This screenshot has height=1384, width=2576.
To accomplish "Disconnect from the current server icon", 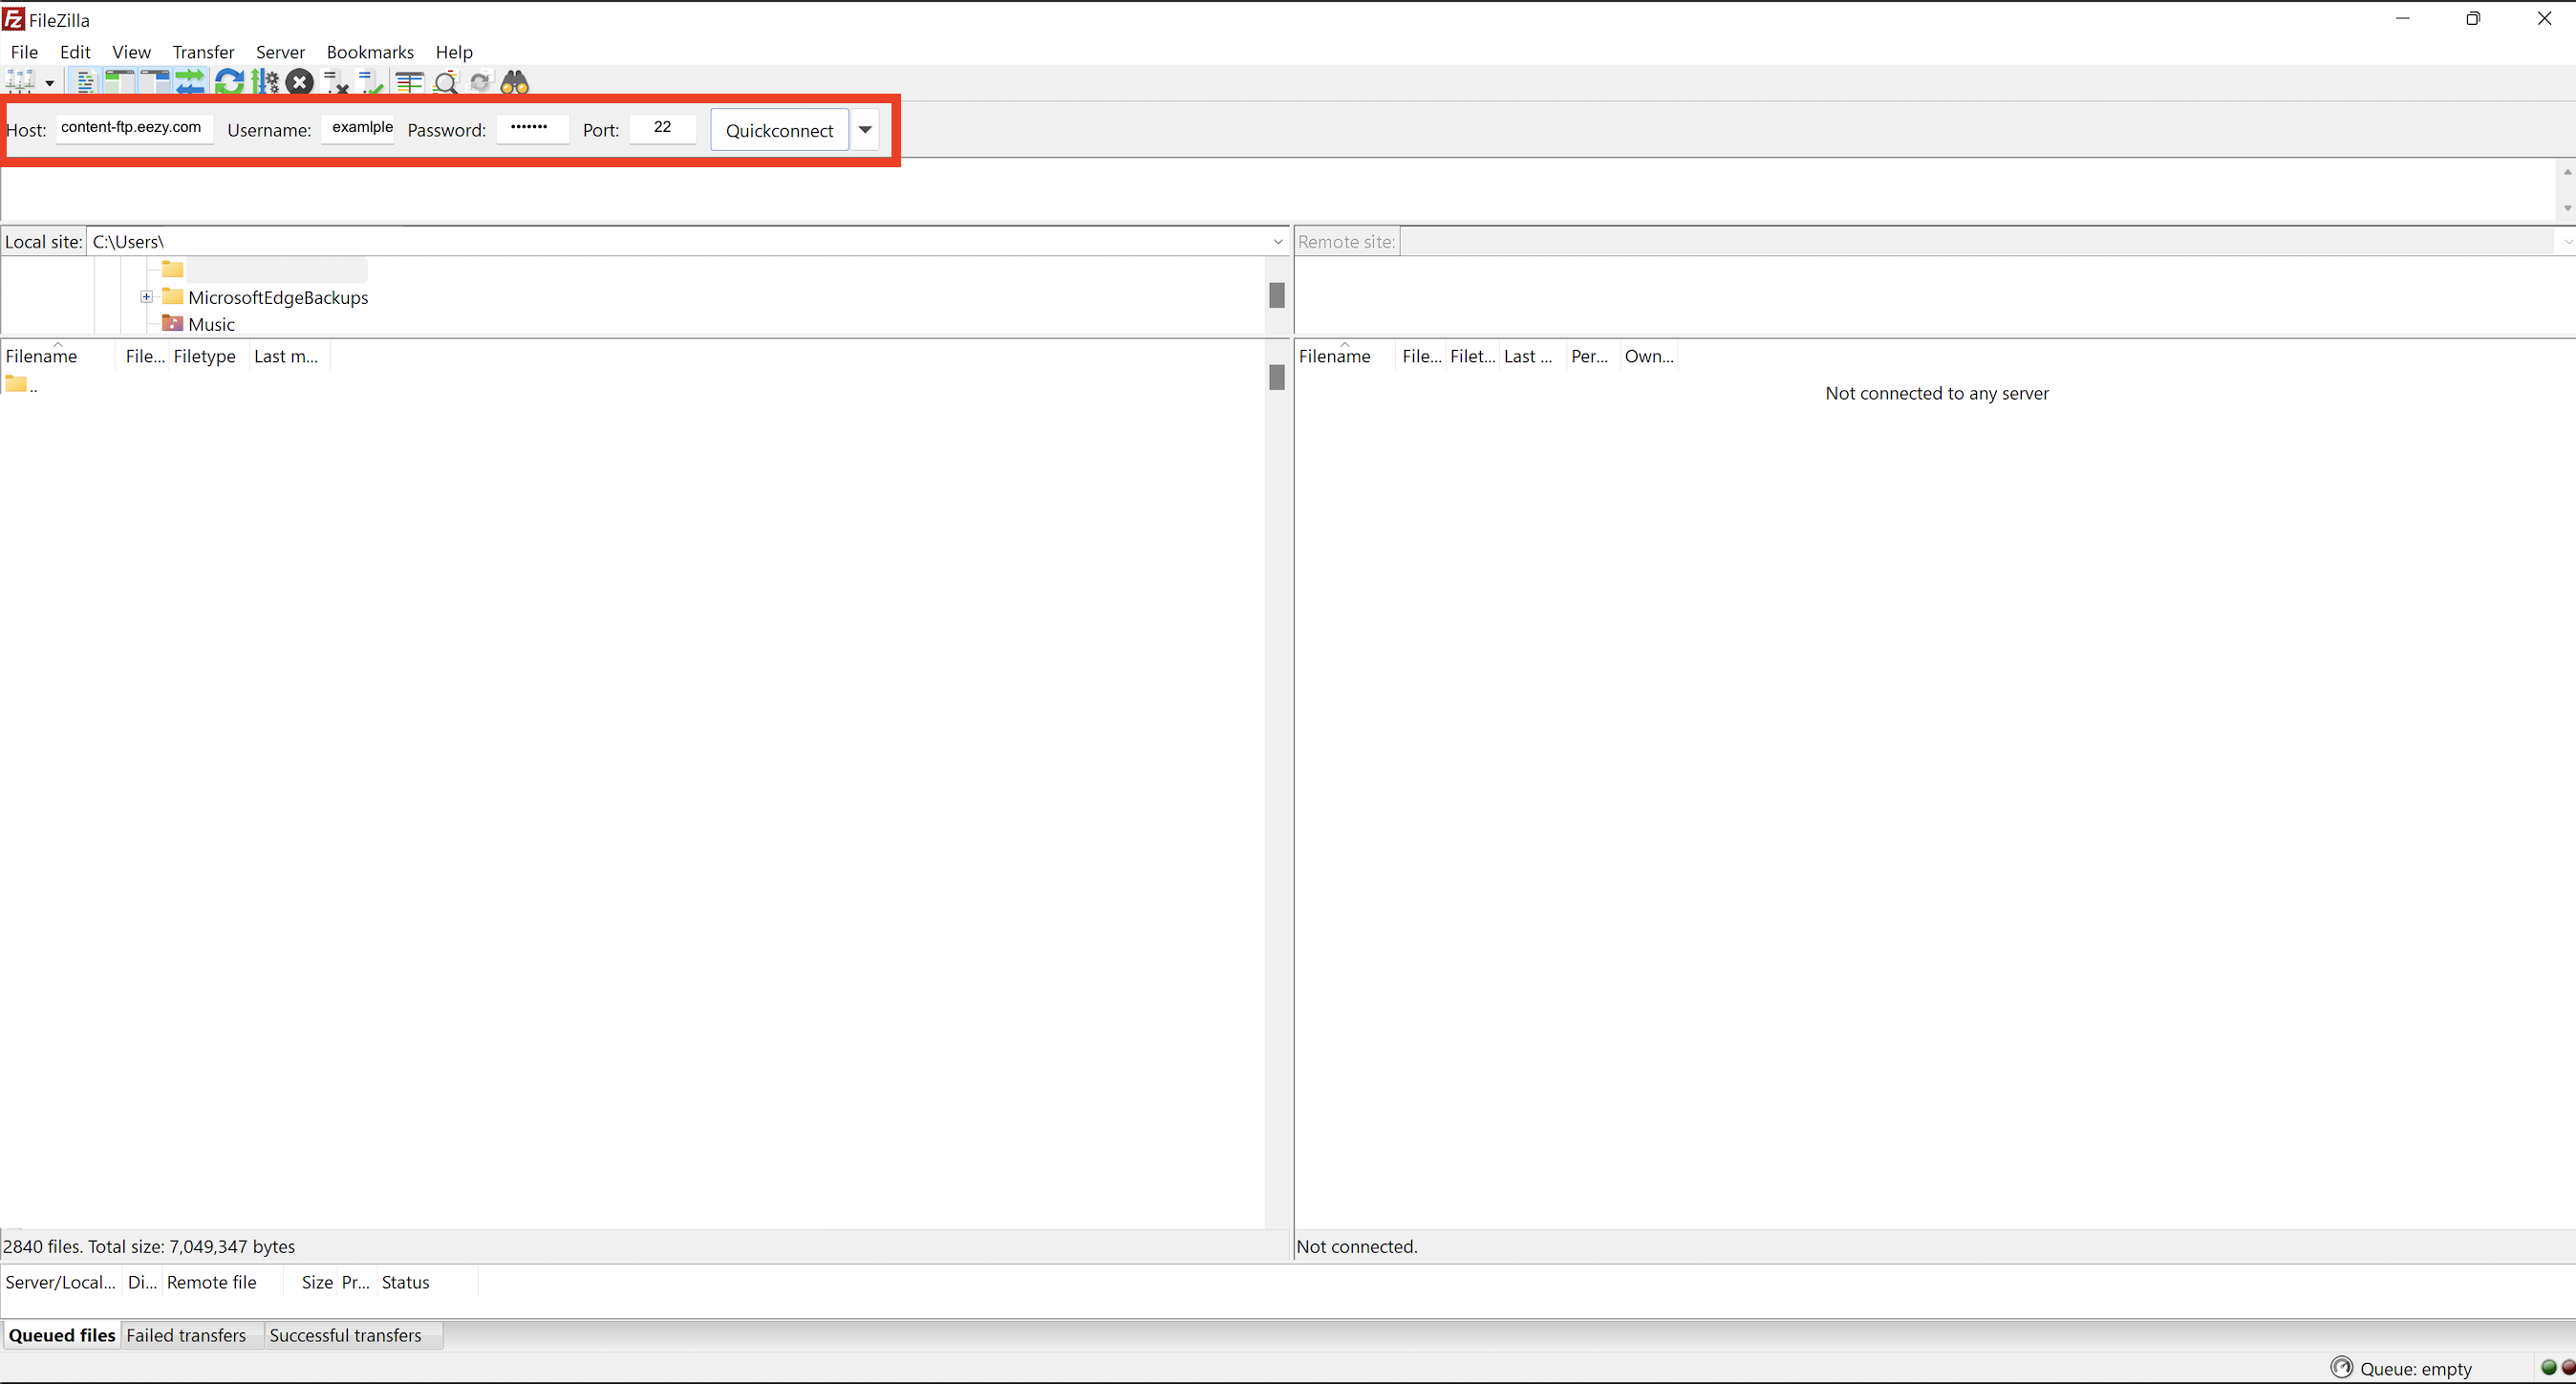I will [337, 83].
